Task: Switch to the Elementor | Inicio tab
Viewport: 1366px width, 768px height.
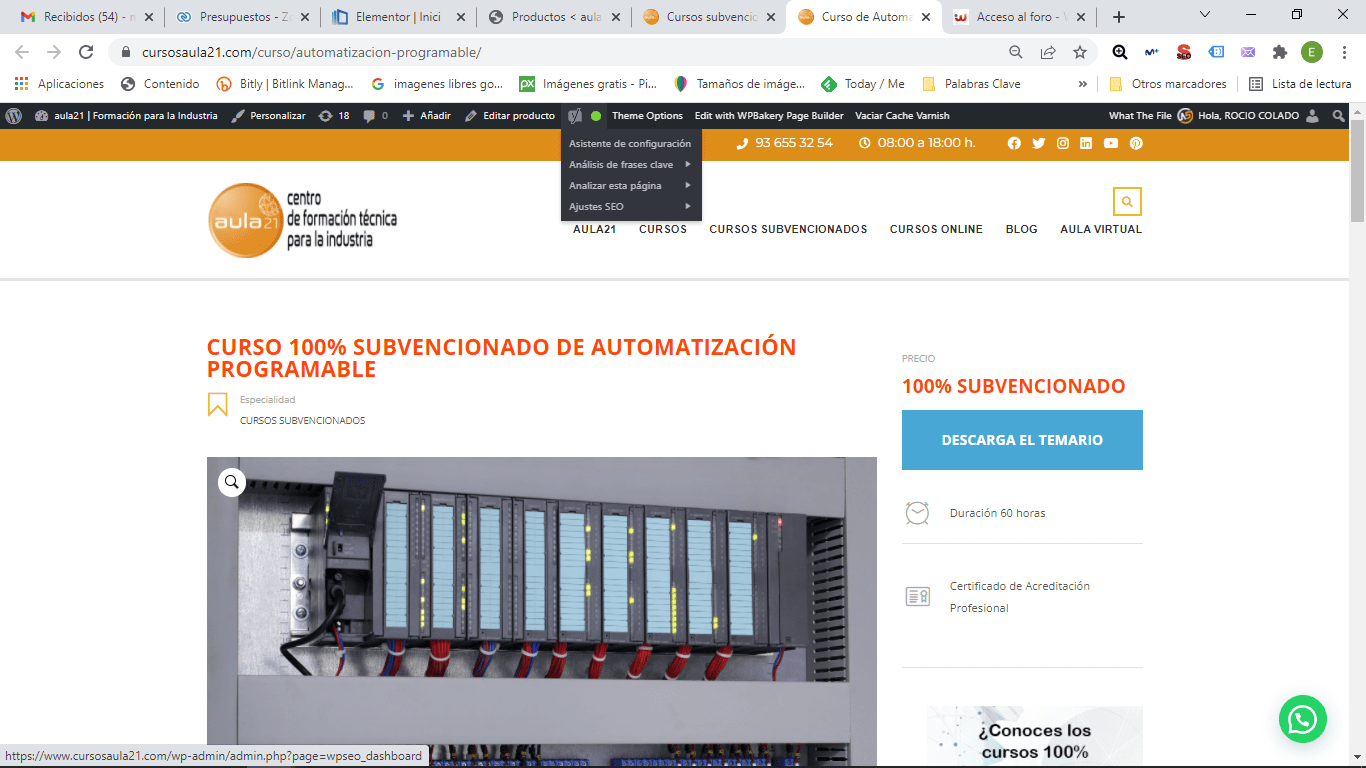Action: click(397, 17)
